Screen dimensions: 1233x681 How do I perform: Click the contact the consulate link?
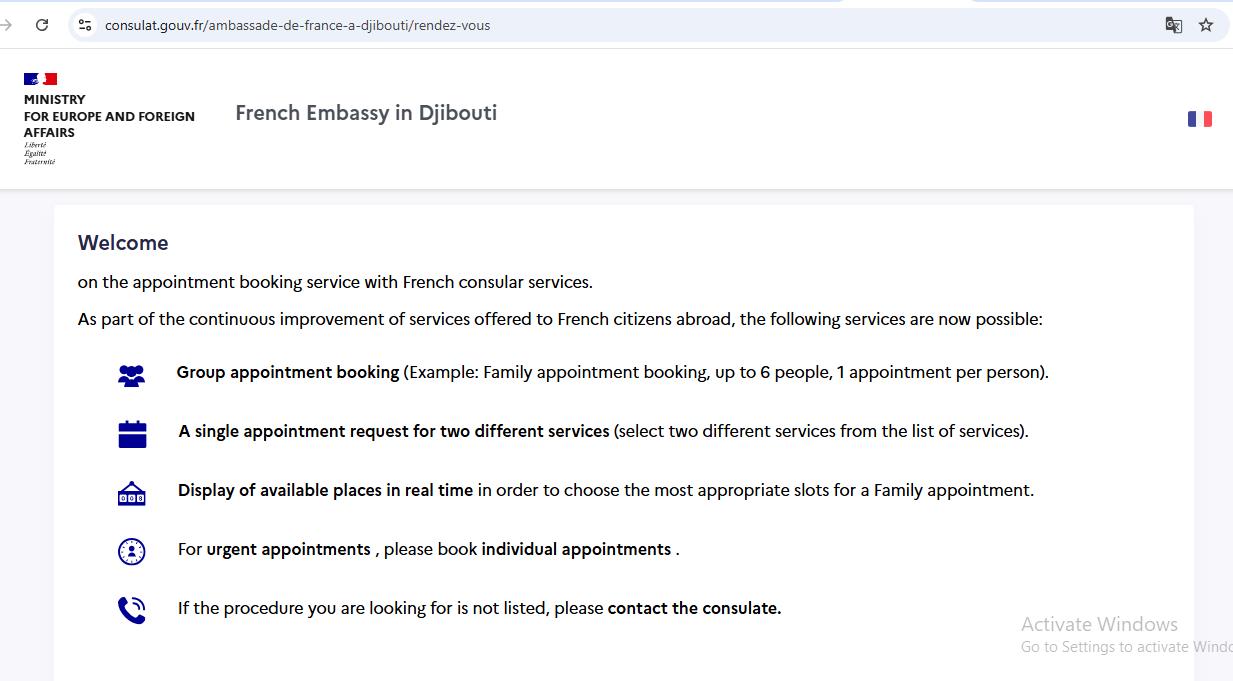[x=693, y=609]
